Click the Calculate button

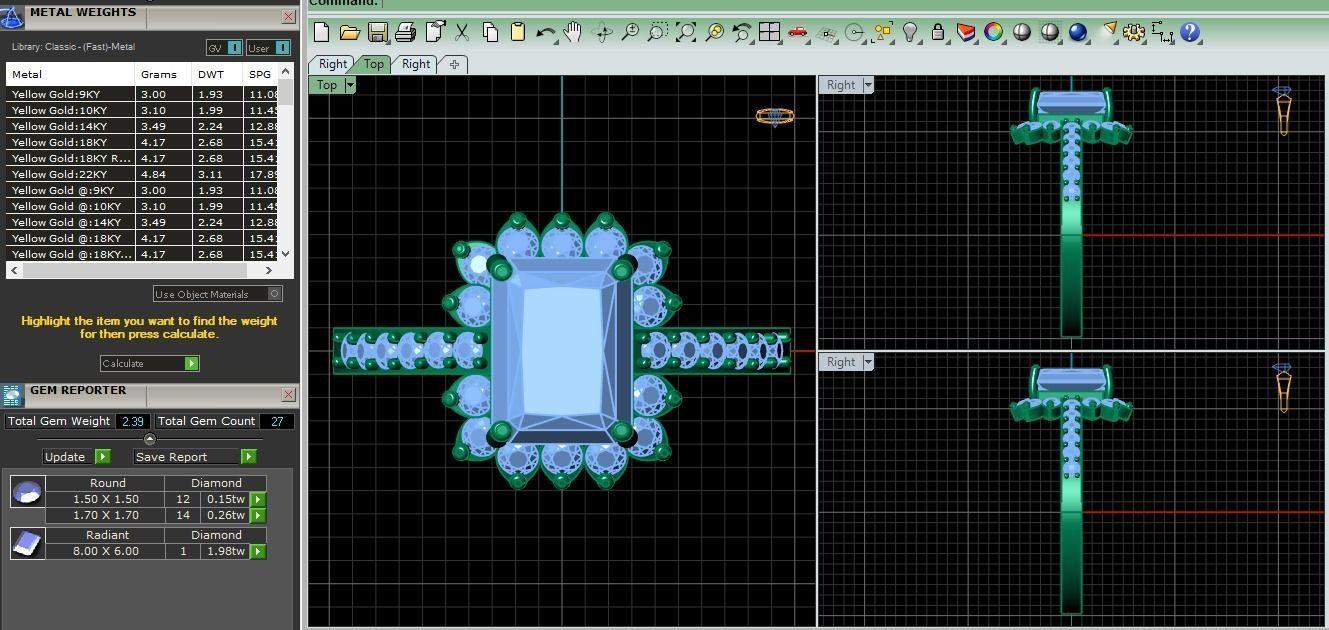tap(150, 363)
